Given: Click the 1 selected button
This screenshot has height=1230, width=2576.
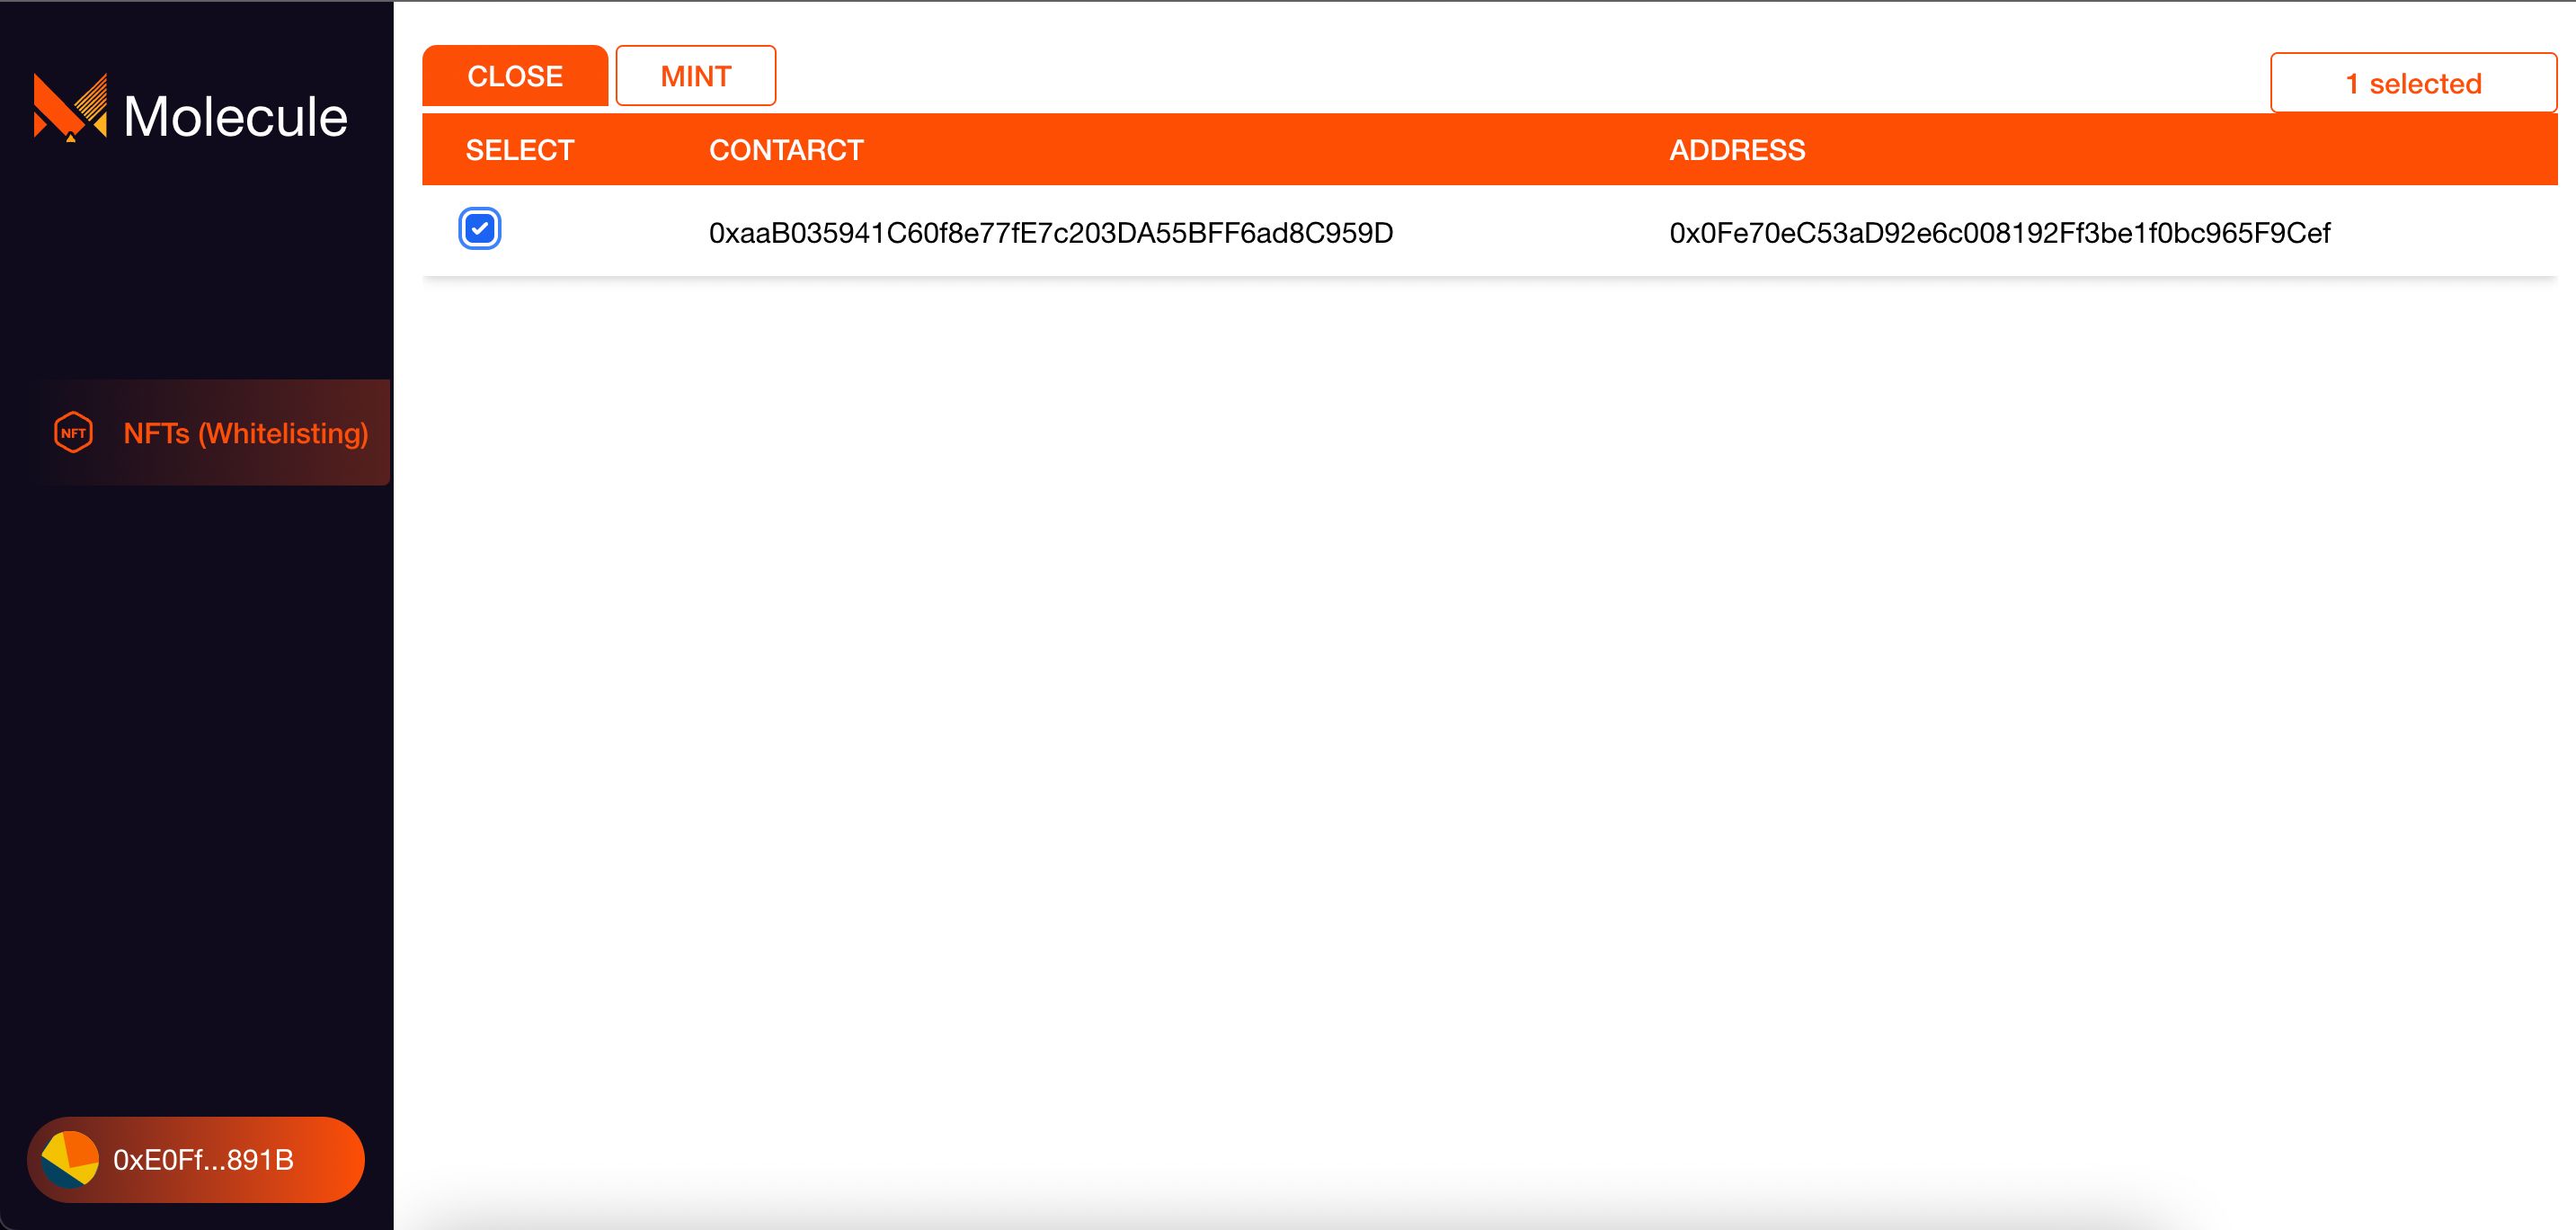Looking at the screenshot, I should click(2413, 83).
